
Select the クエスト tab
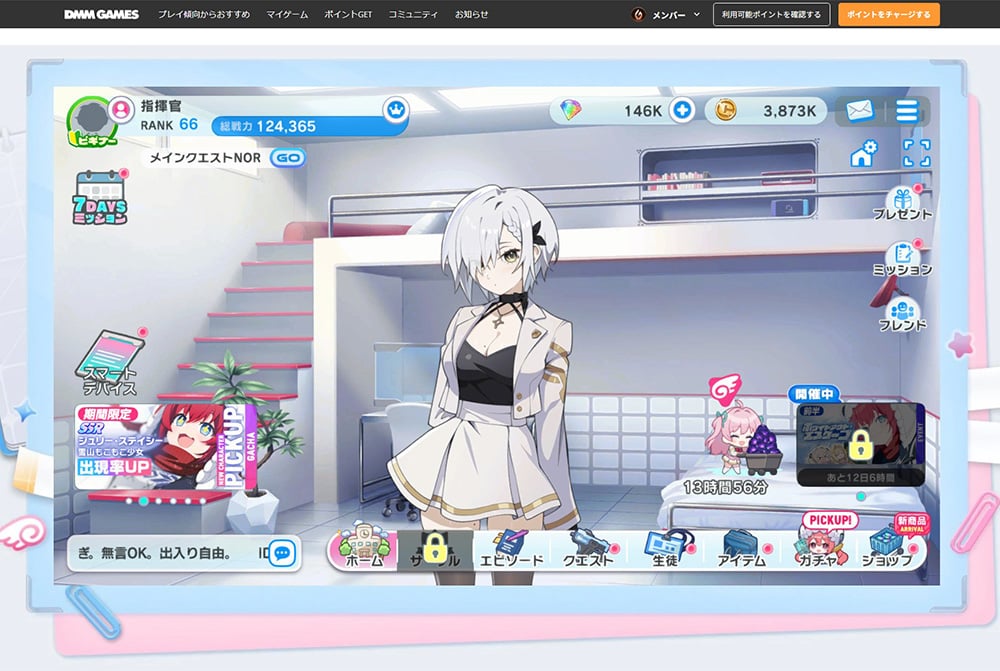tap(588, 550)
